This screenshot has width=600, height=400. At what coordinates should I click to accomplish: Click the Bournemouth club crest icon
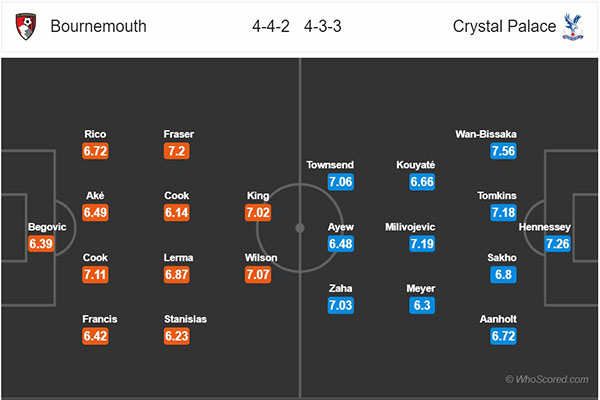(x=26, y=26)
